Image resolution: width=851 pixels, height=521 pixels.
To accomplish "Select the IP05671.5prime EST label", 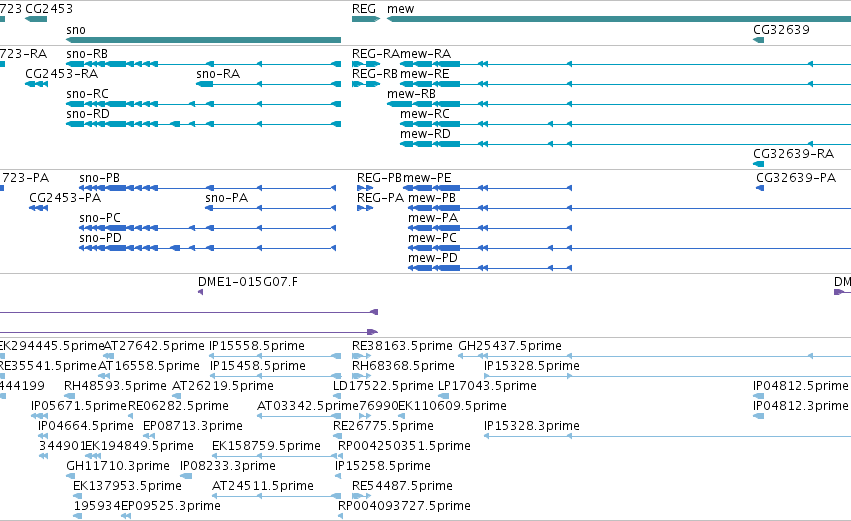I will pos(79,406).
